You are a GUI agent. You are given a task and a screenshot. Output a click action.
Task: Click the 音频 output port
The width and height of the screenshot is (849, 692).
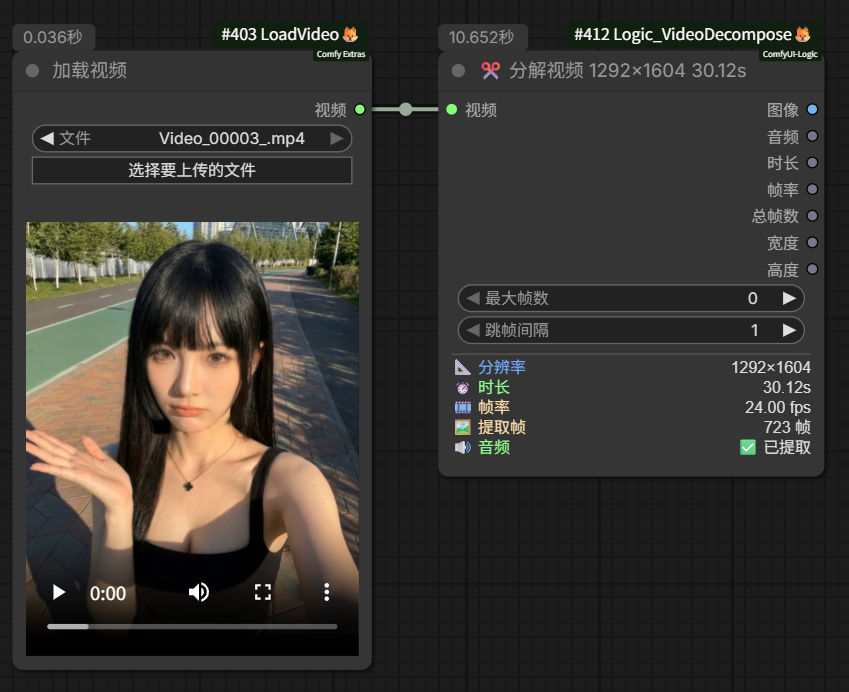coord(812,136)
